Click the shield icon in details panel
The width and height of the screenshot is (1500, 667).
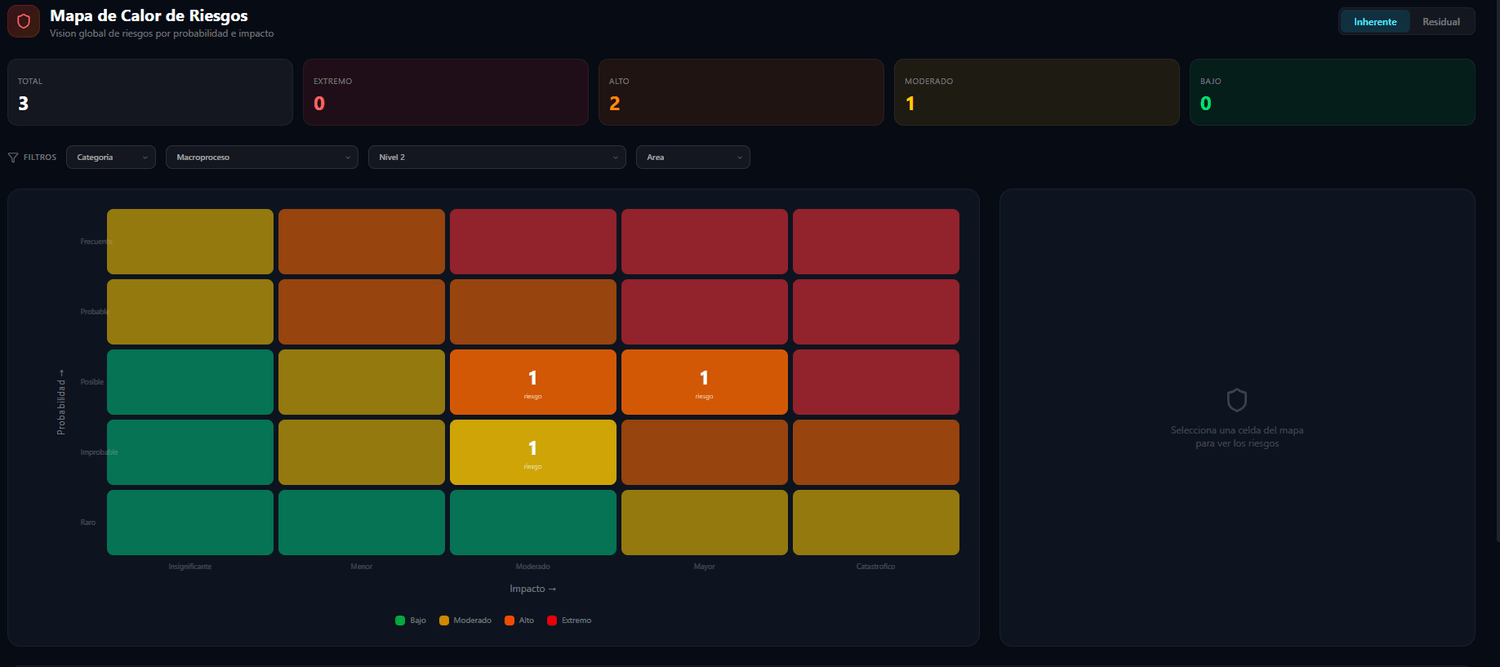[1237, 400]
